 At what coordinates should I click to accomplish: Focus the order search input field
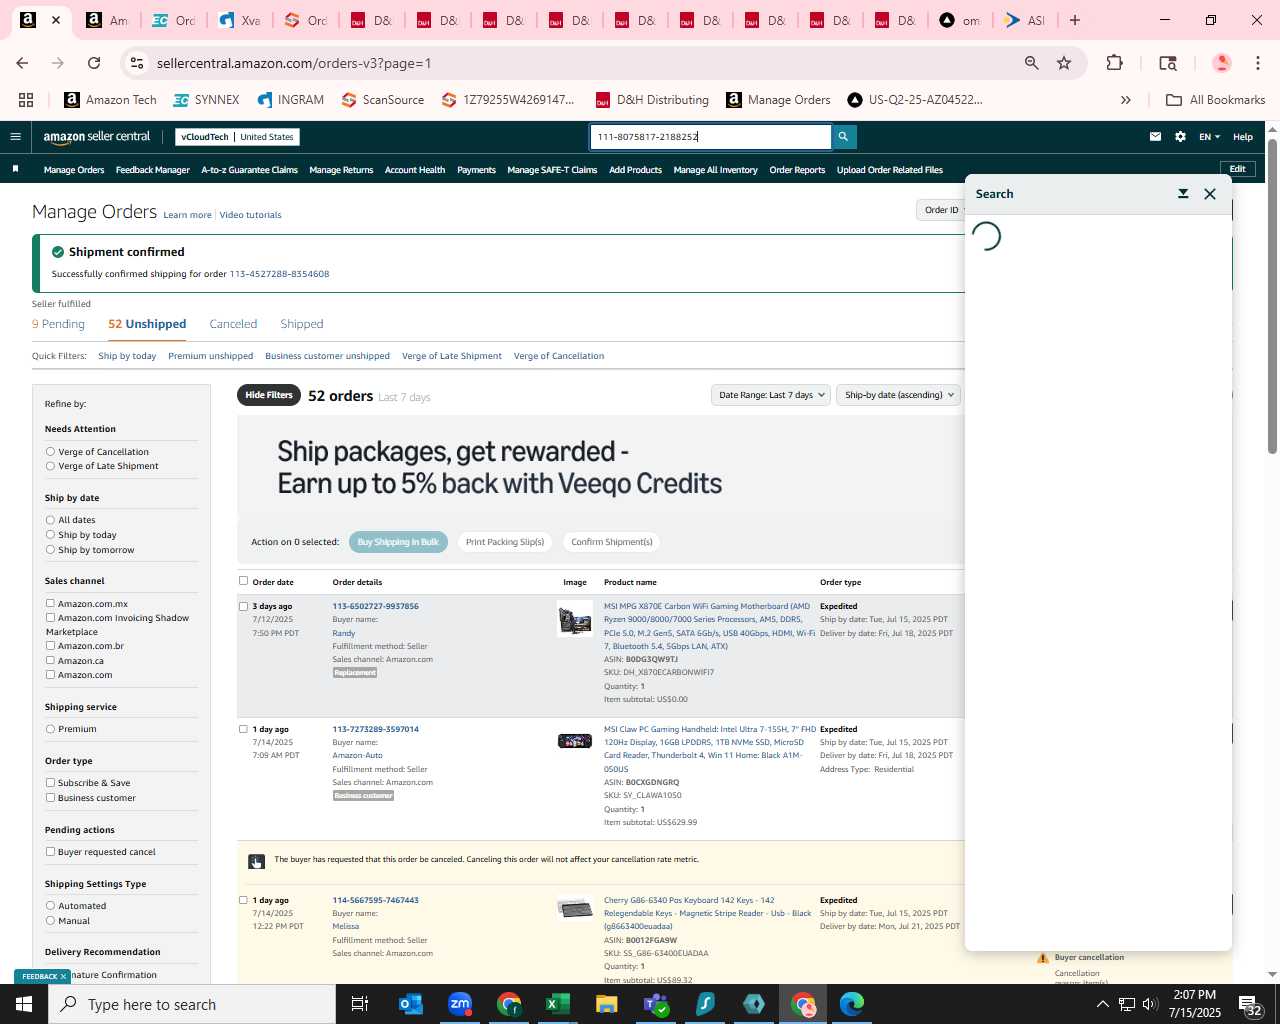(x=710, y=137)
